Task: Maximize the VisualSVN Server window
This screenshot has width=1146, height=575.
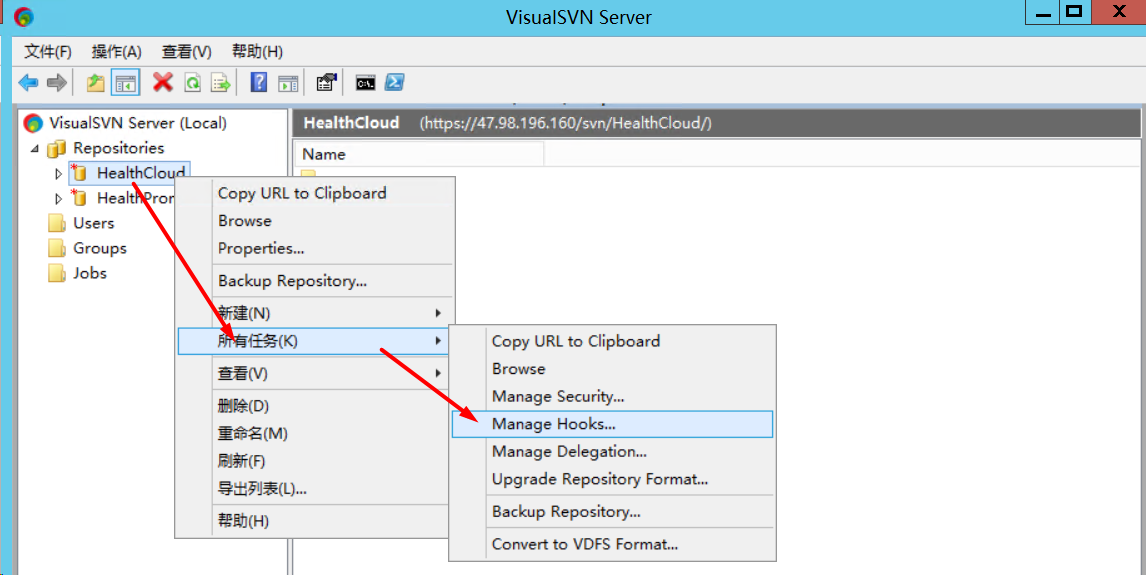Action: pos(1074,11)
